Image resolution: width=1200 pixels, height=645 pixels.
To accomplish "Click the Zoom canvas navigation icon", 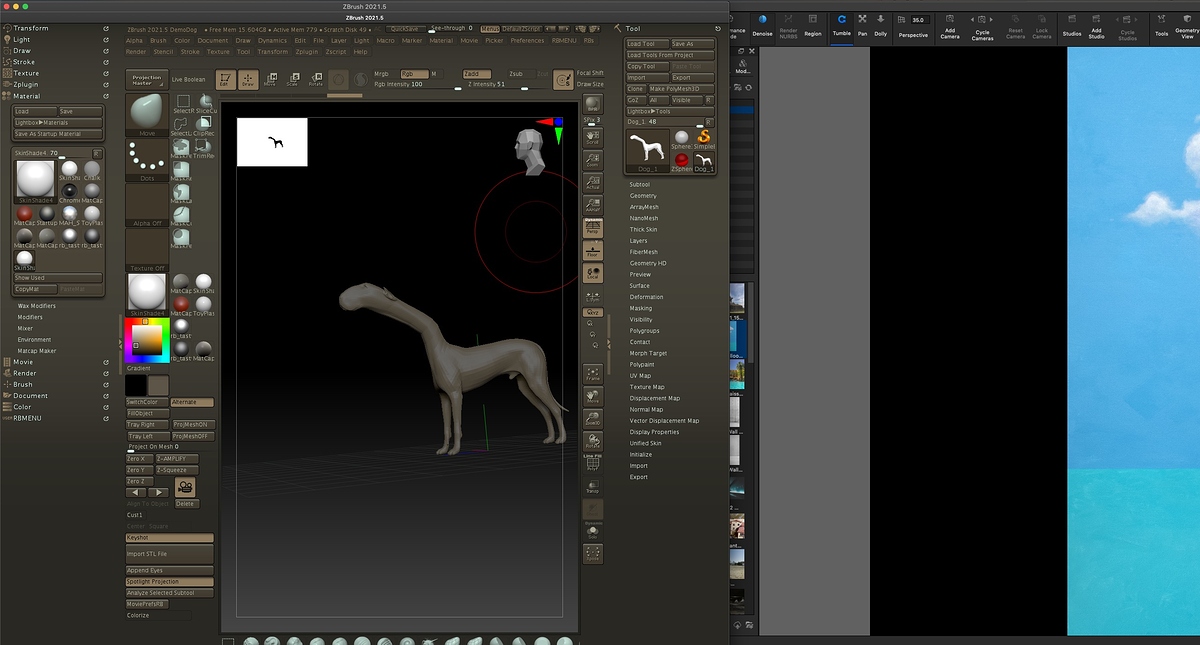I will click(592, 158).
